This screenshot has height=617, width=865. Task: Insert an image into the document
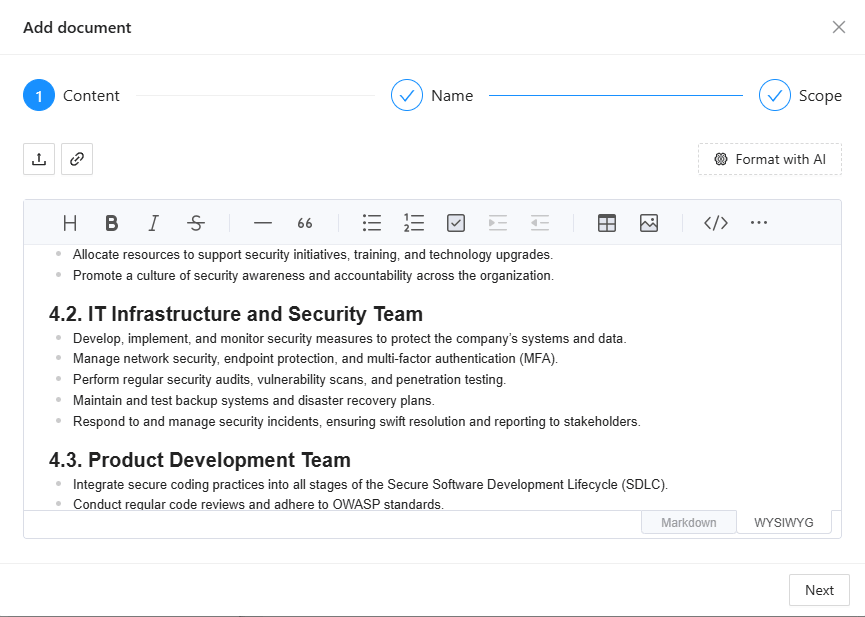tap(649, 222)
